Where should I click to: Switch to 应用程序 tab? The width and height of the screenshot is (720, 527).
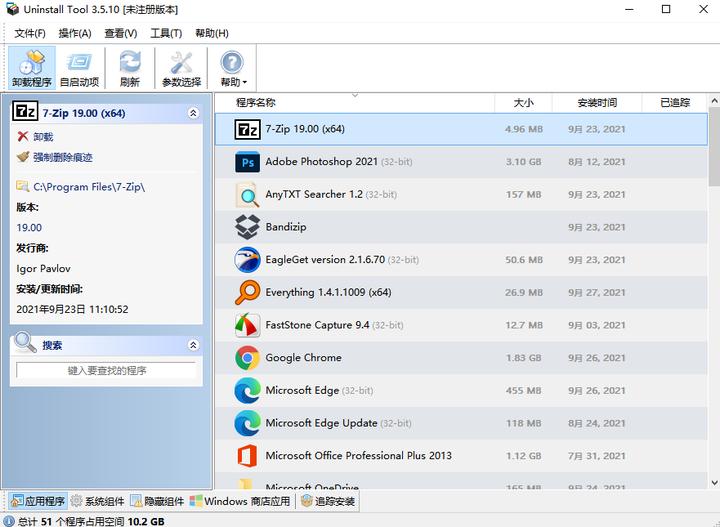click(38, 501)
